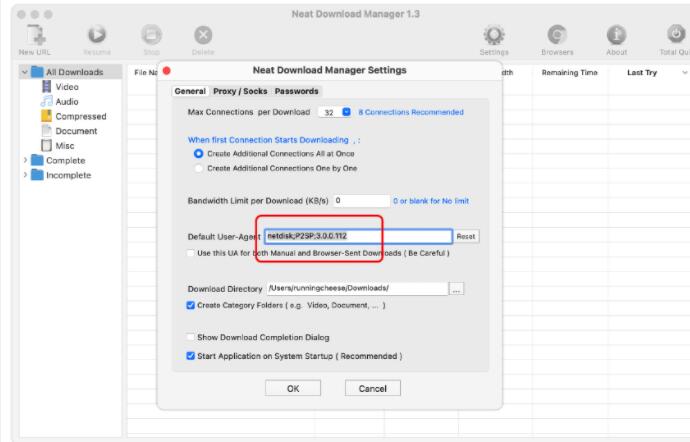The width and height of the screenshot is (690, 442).
Task: Select Create Additional Connections One by One
Action: pyautogui.click(x=198, y=168)
